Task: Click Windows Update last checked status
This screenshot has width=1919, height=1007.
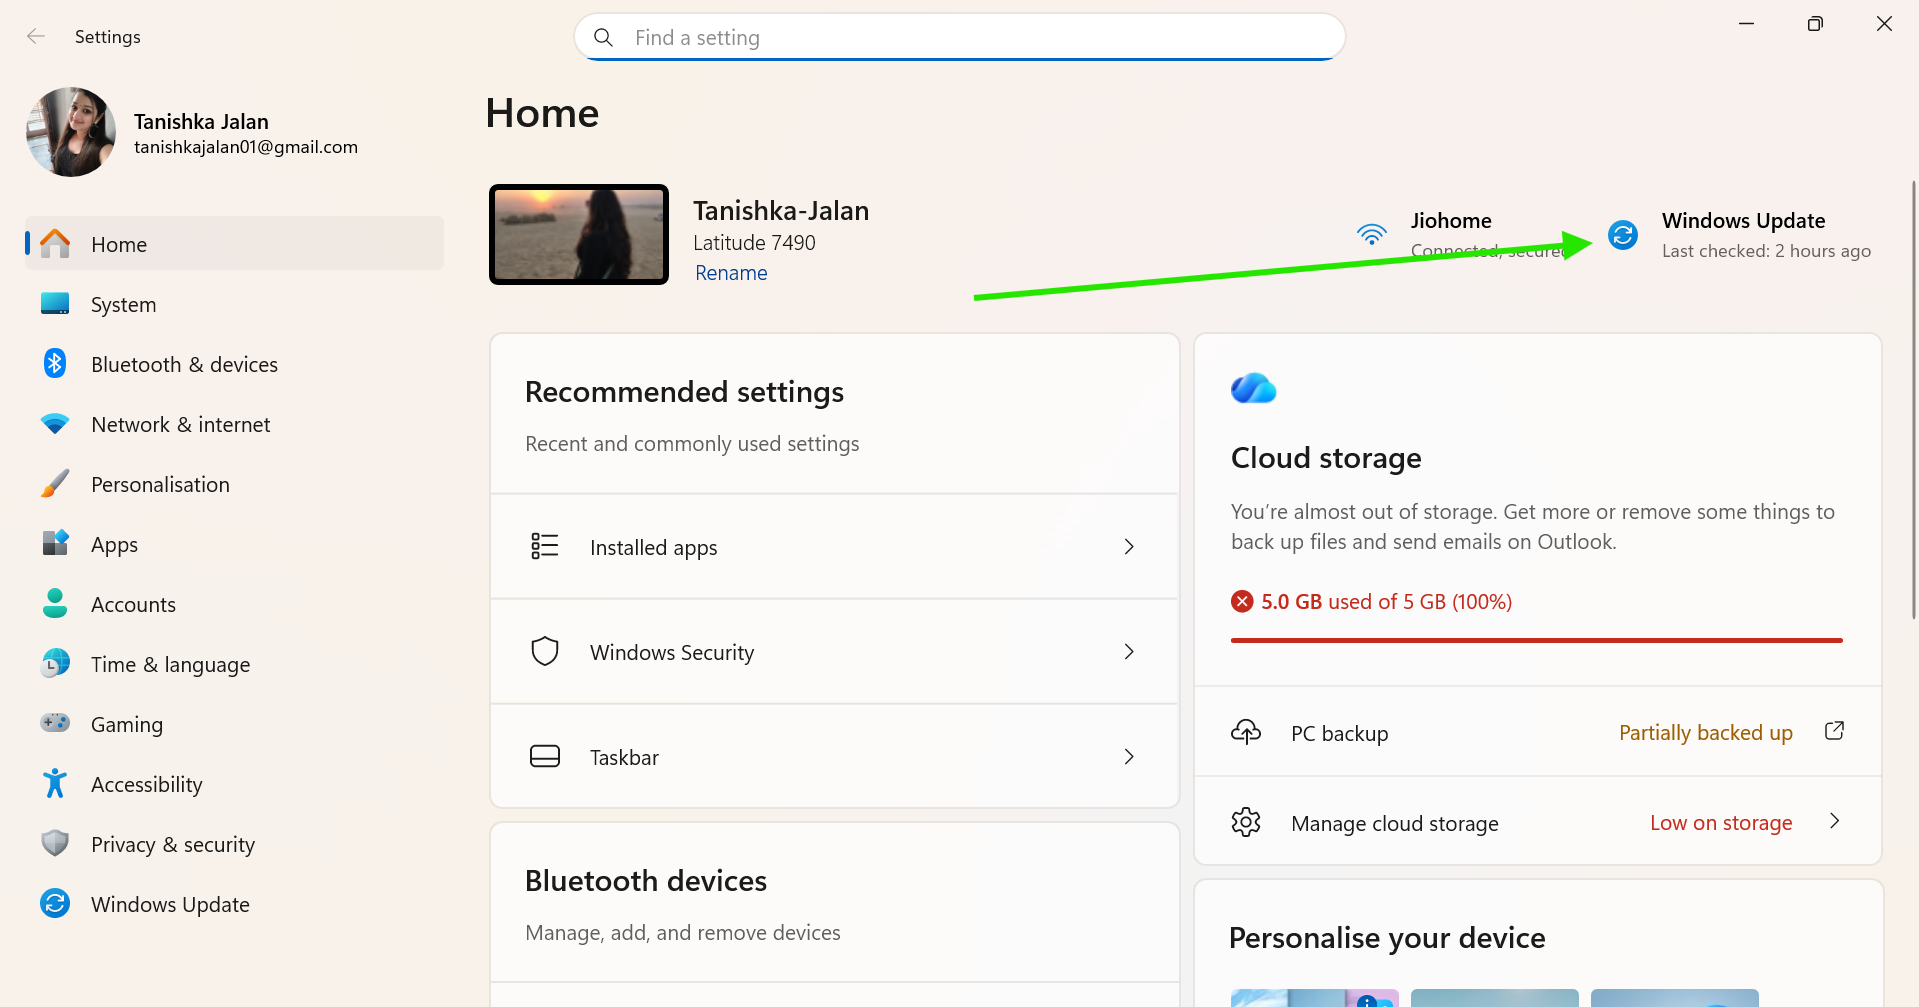Action: click(1766, 251)
